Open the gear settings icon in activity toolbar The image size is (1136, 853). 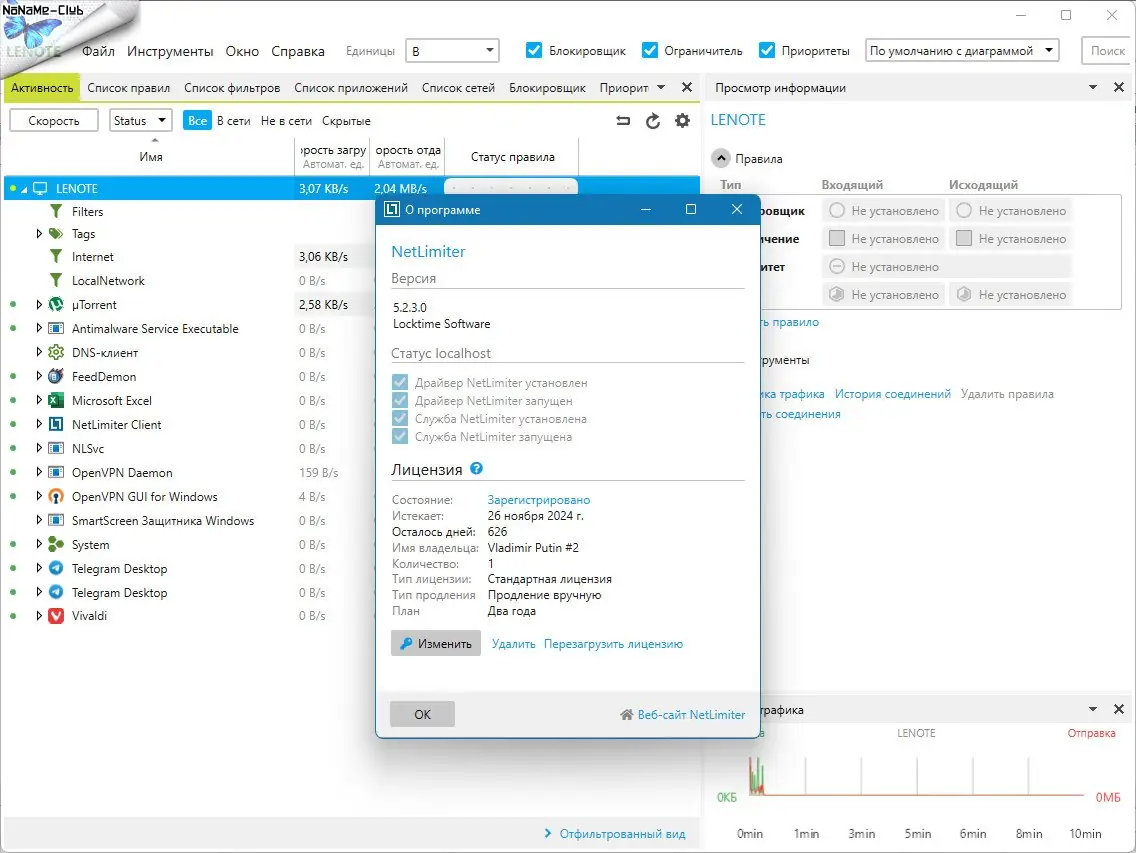click(x=682, y=121)
